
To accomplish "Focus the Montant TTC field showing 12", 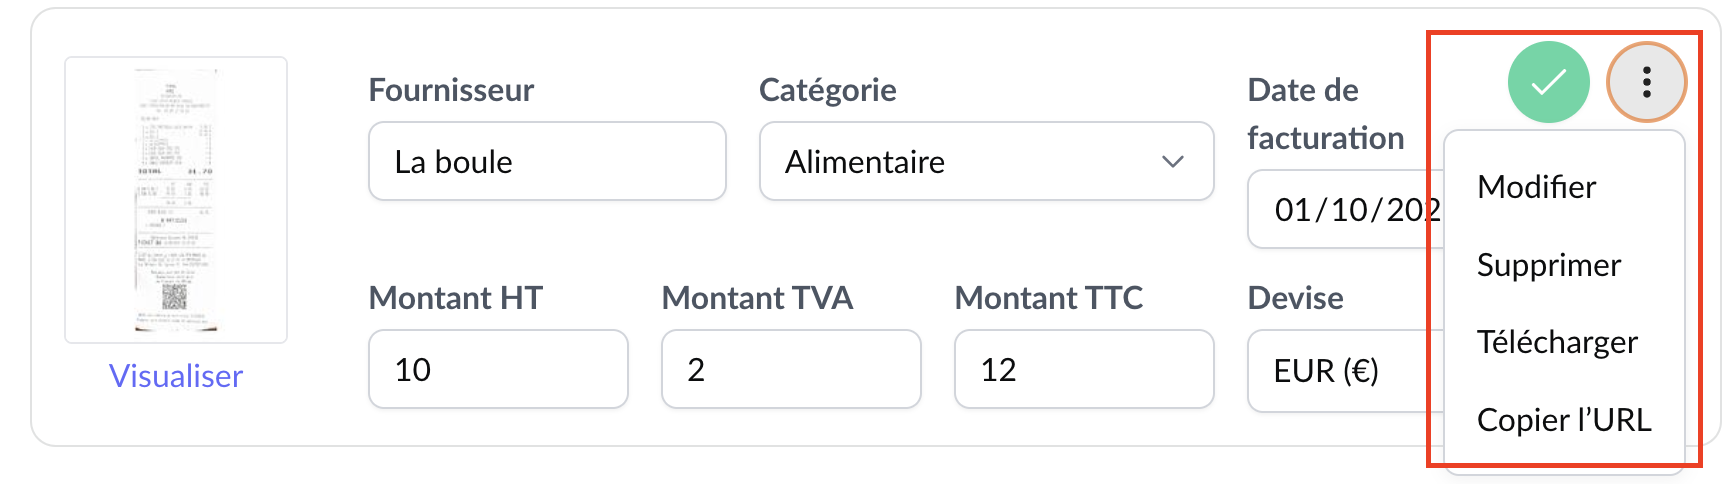I will coord(1084,370).
